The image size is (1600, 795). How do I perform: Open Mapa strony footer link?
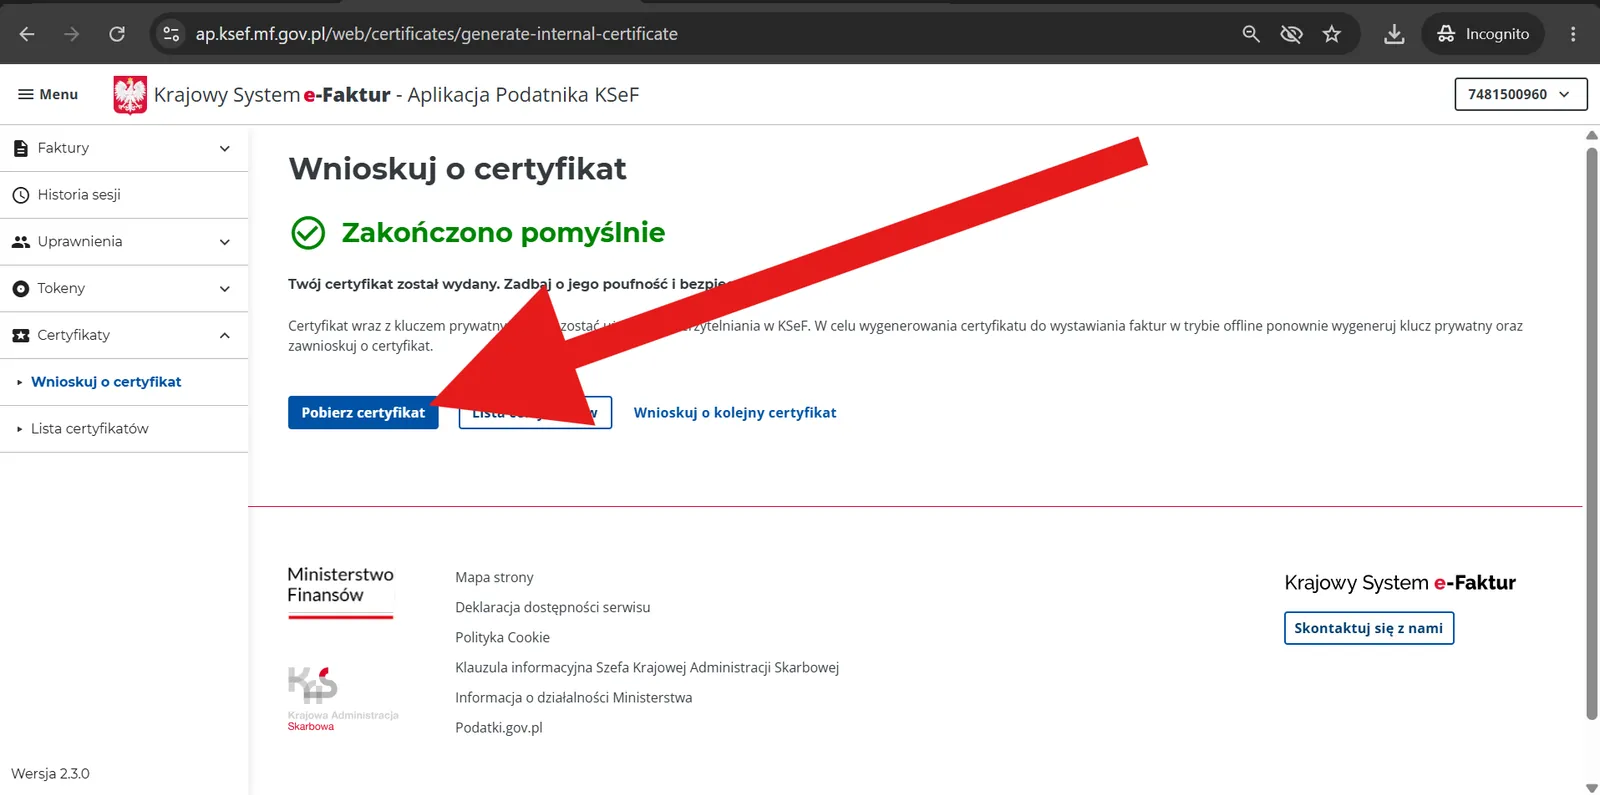(494, 577)
